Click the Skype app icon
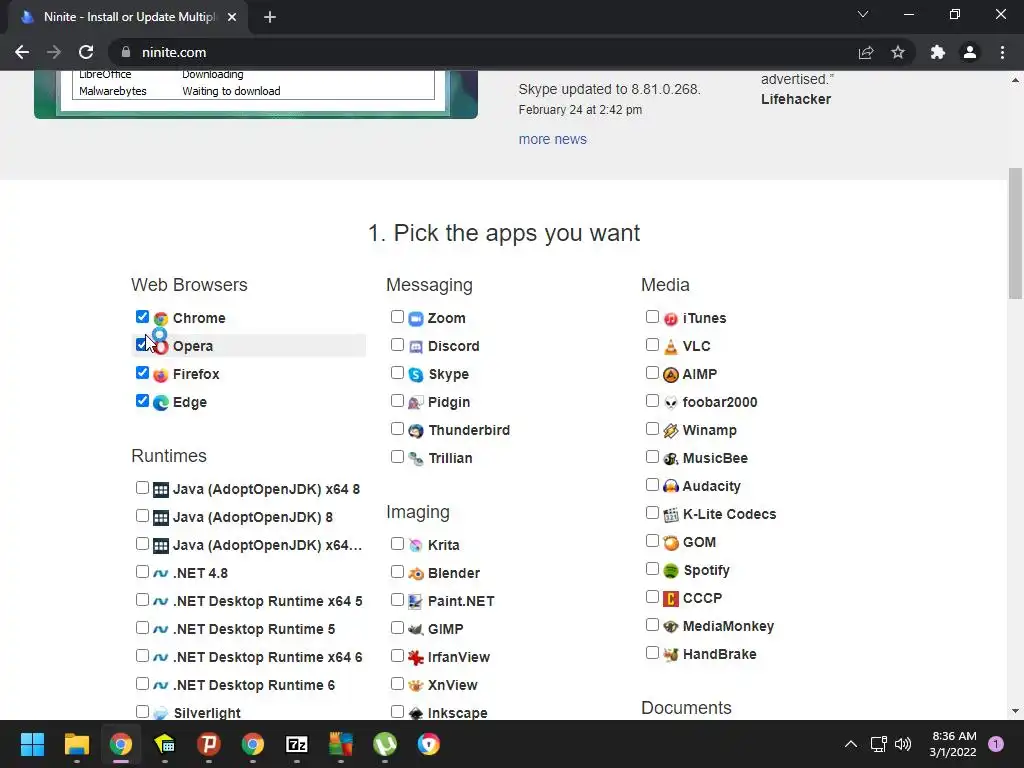The image size is (1024, 768). click(x=416, y=375)
